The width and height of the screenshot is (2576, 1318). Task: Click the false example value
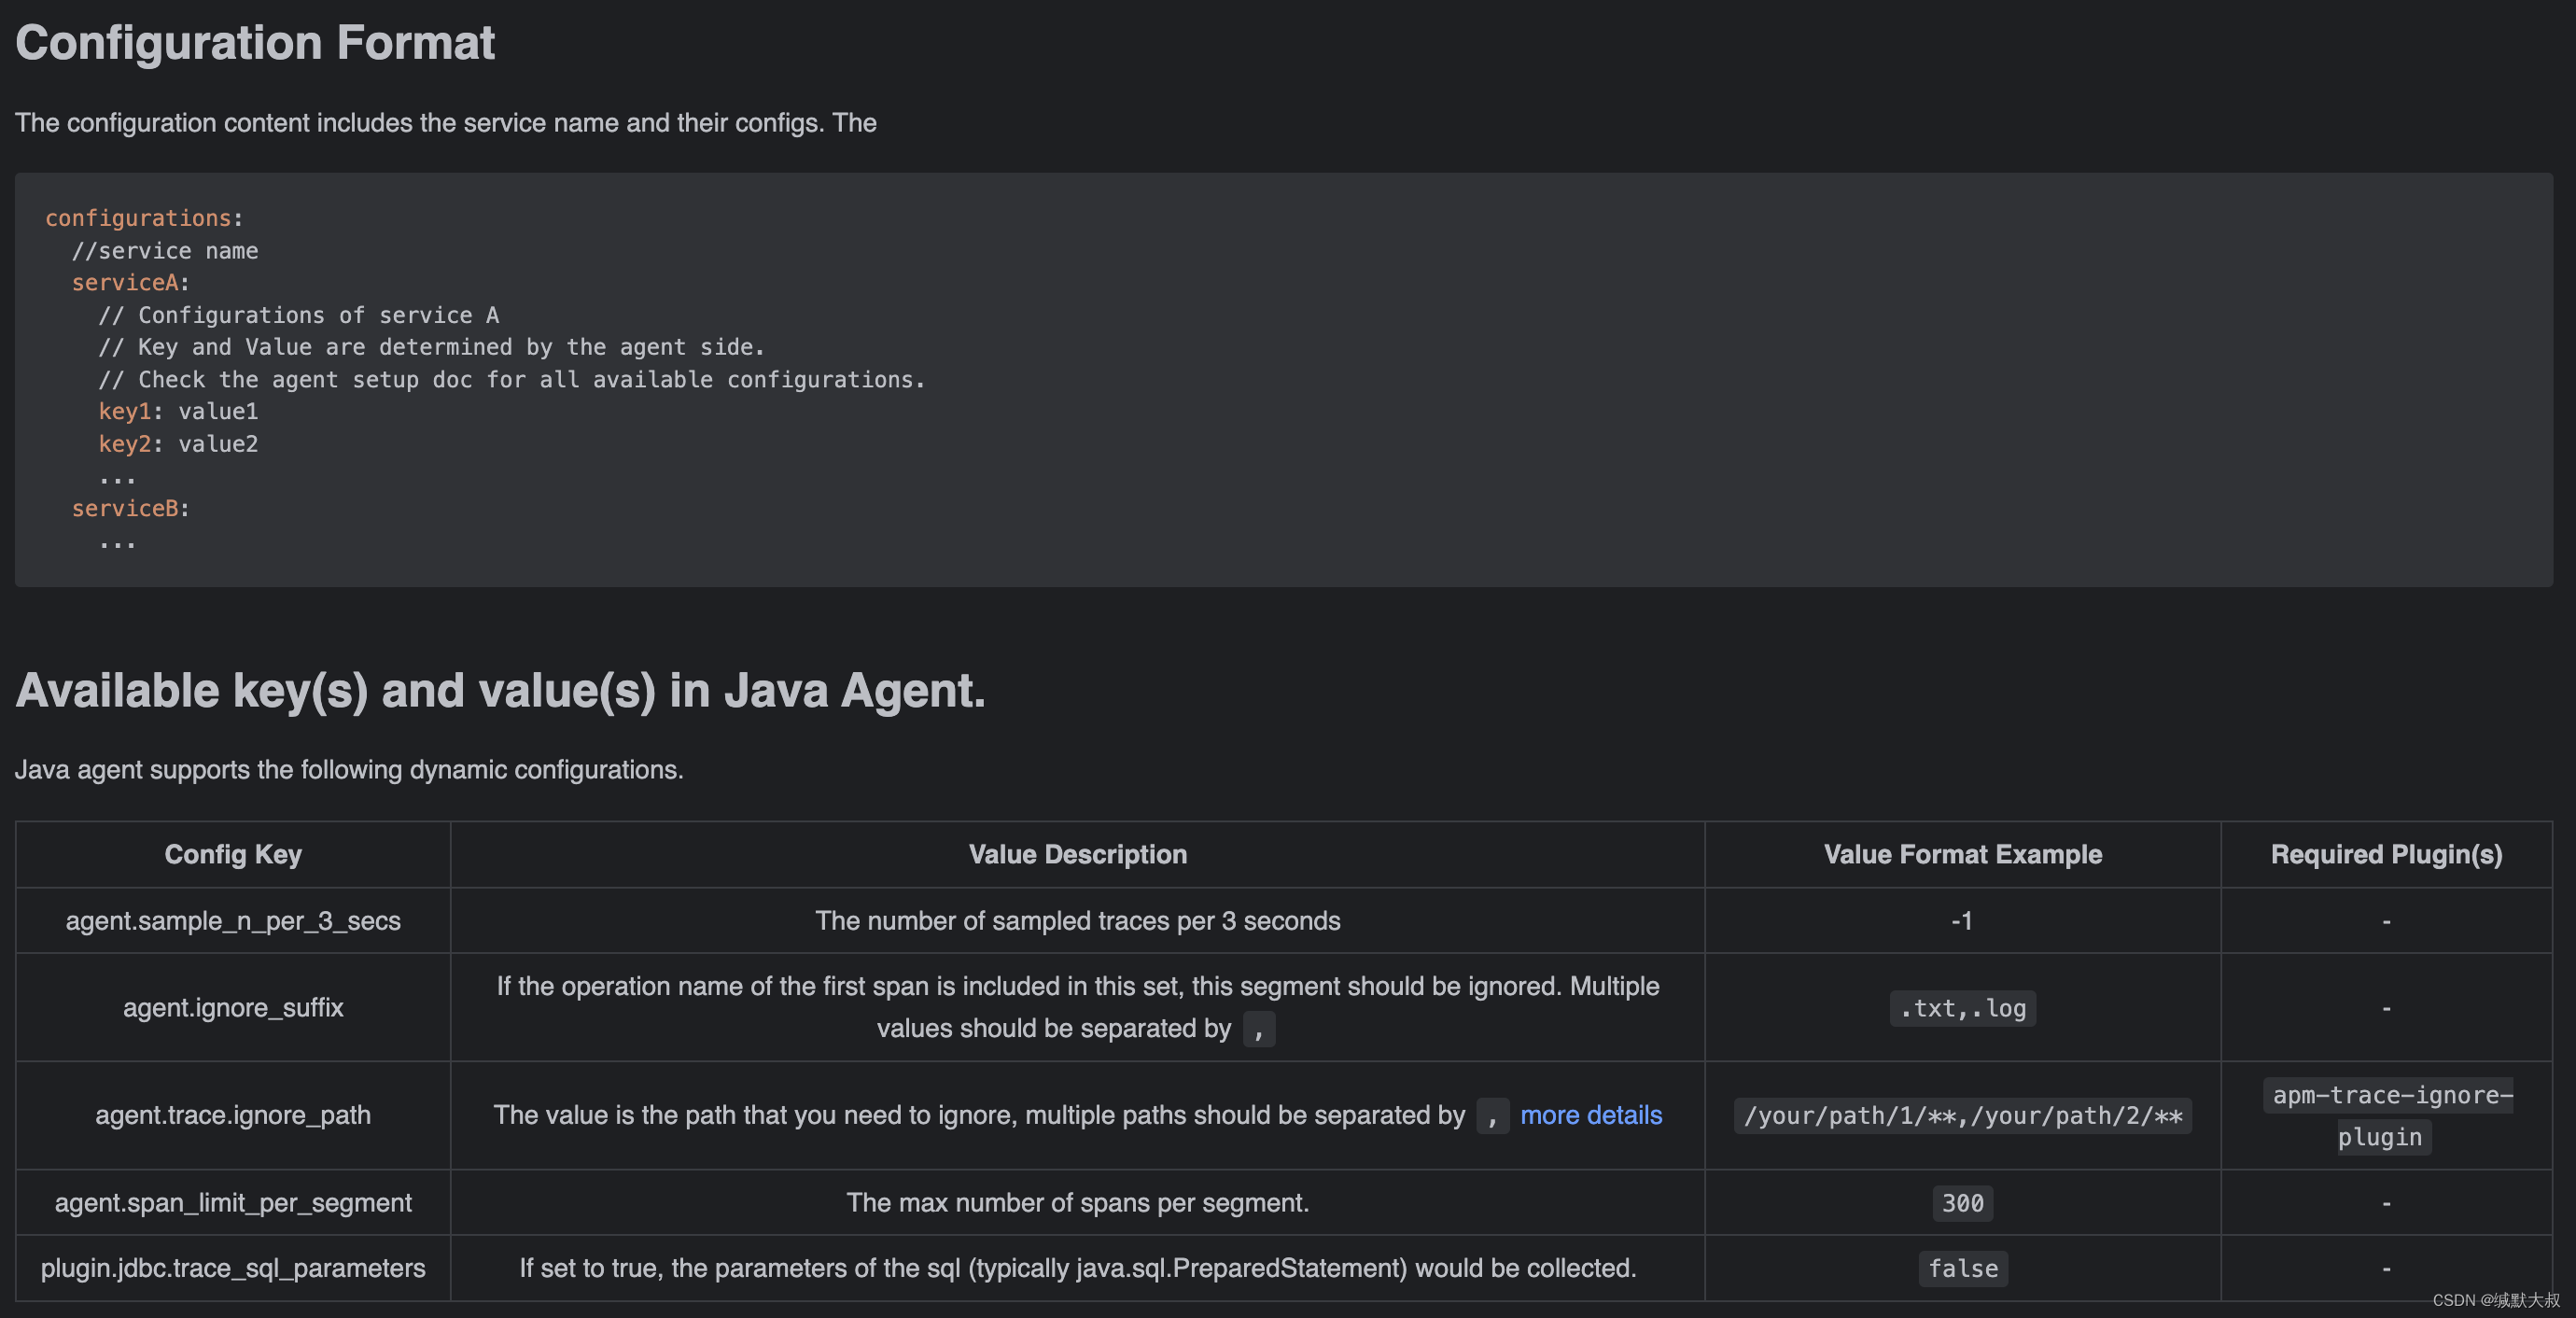pyautogui.click(x=1962, y=1269)
